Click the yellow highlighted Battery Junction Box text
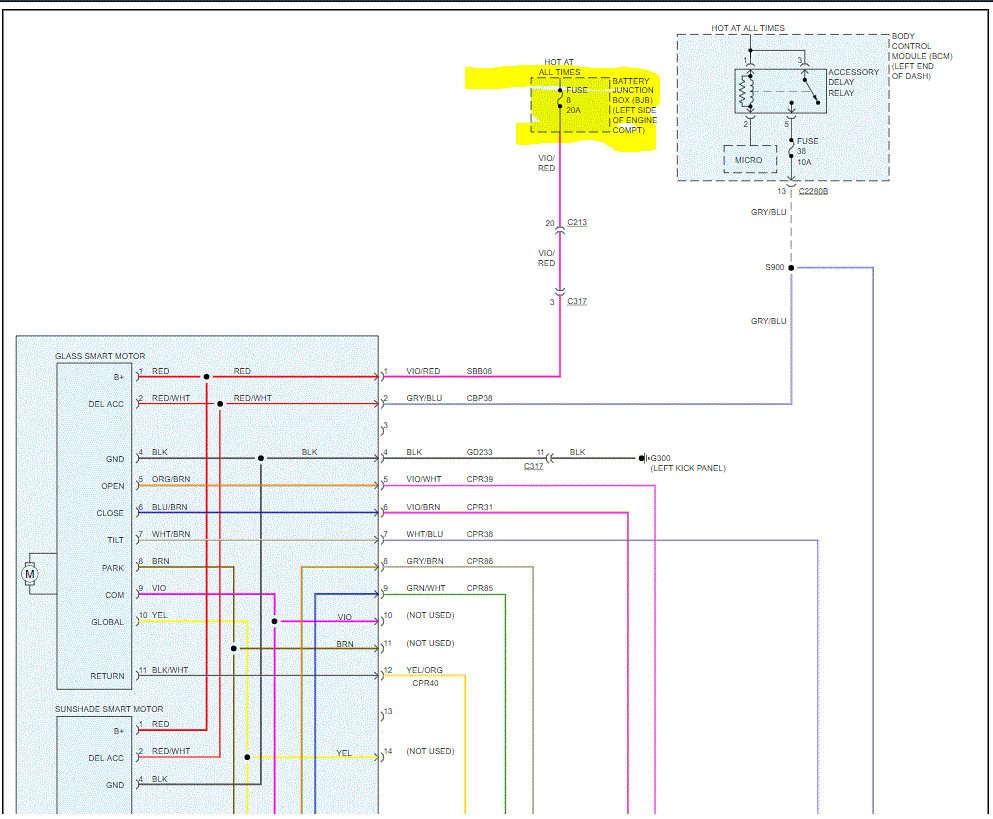 [x=633, y=105]
